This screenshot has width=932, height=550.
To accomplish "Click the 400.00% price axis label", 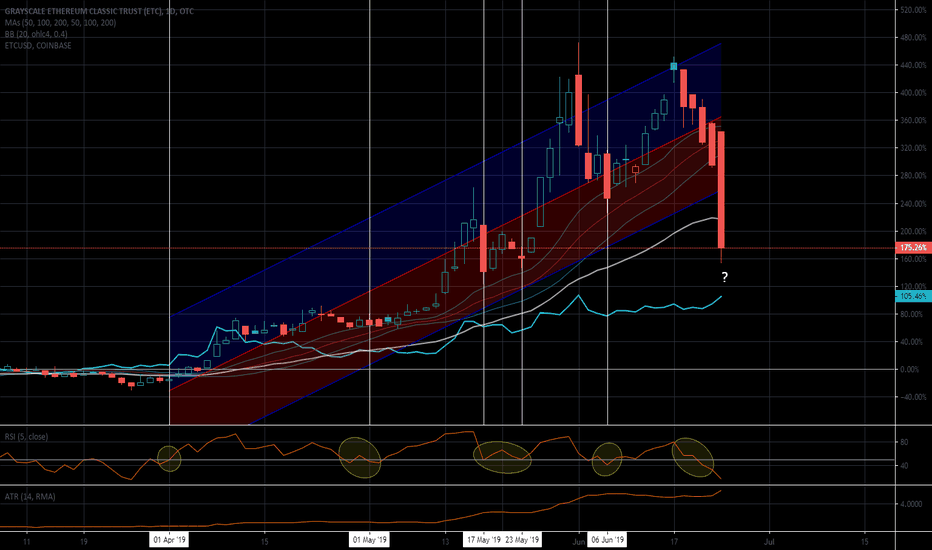I will tap(914, 93).
